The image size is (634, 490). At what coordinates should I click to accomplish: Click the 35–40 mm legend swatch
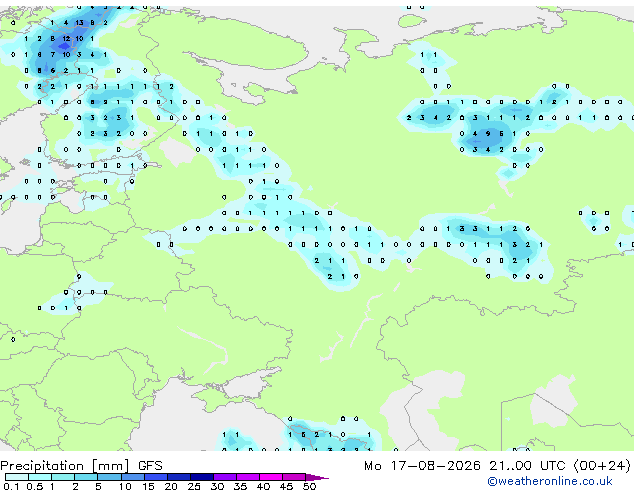[248, 477]
